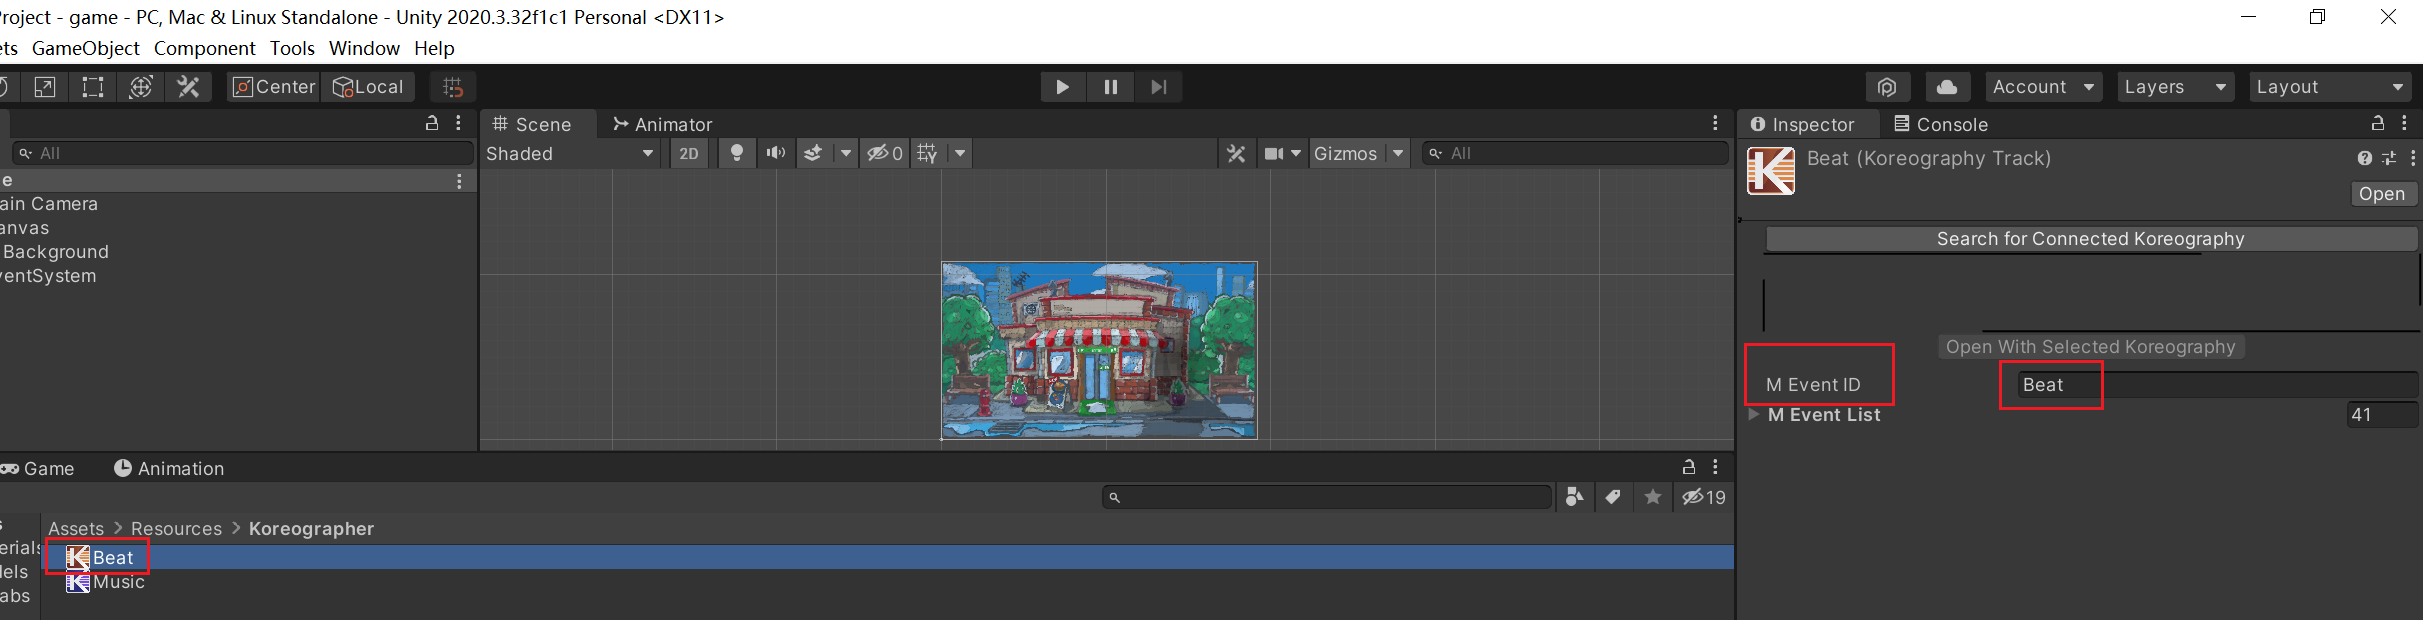Open the Hierarchy panel options menu
Viewport: 2423px width, 620px height.
click(x=459, y=123)
